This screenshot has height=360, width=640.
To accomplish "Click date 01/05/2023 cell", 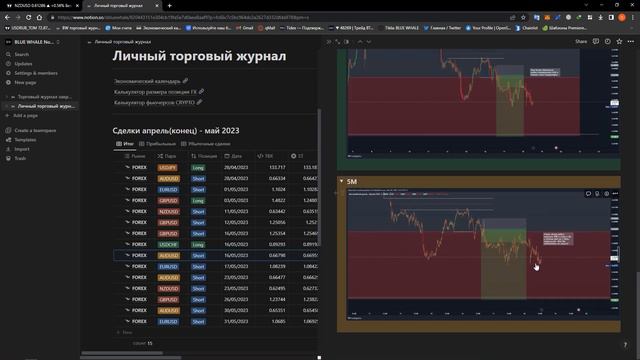I will [x=236, y=189].
